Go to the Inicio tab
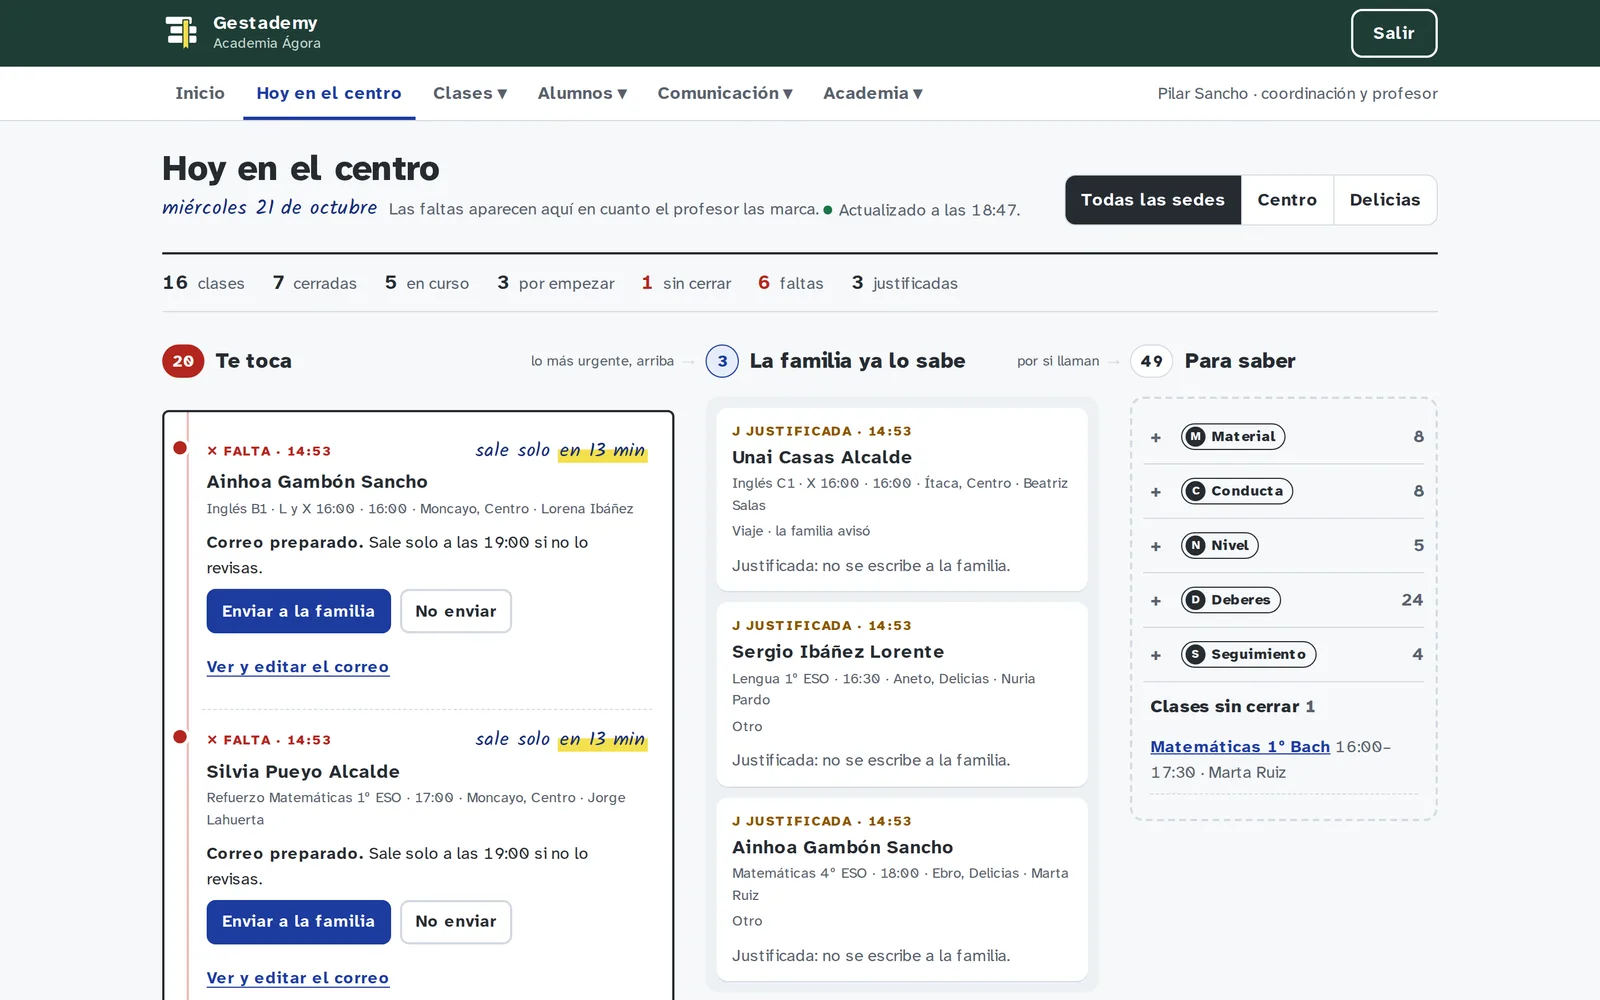 point(200,93)
